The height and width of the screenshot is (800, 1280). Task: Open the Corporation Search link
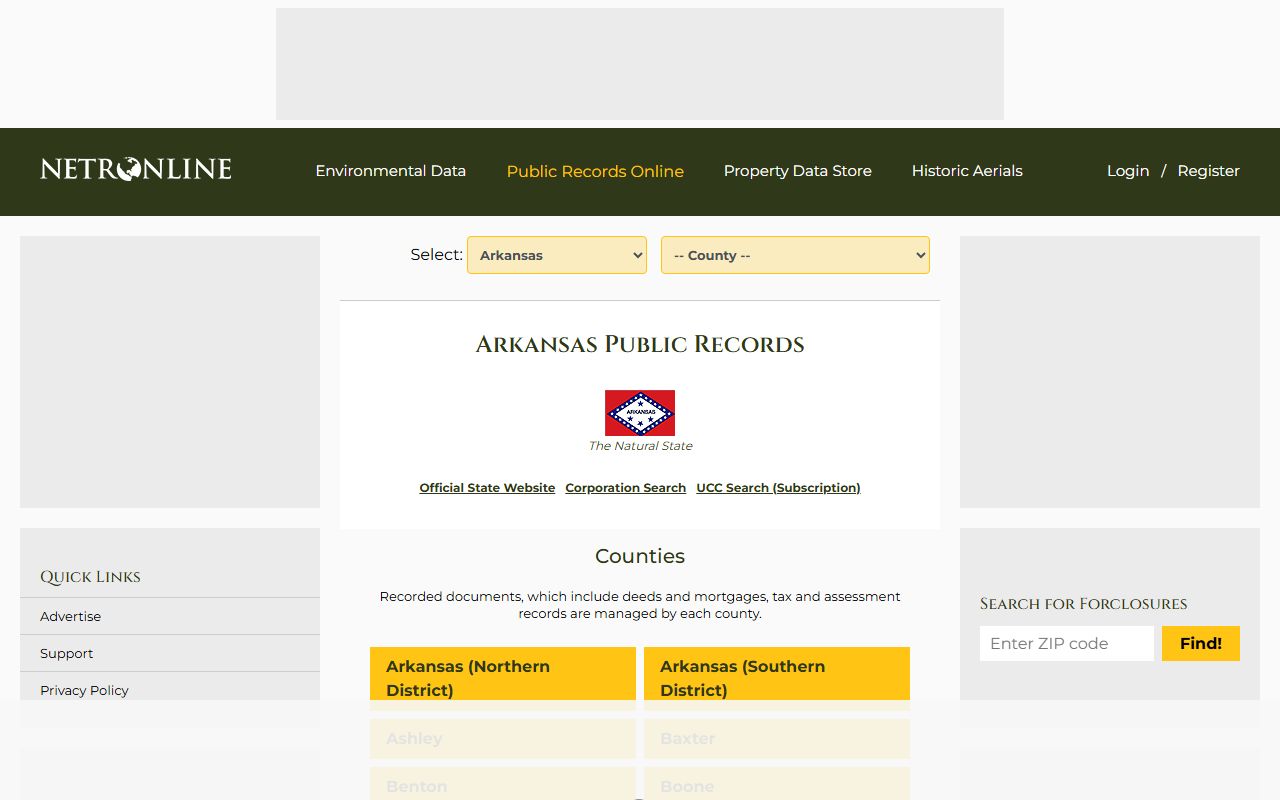tap(626, 488)
